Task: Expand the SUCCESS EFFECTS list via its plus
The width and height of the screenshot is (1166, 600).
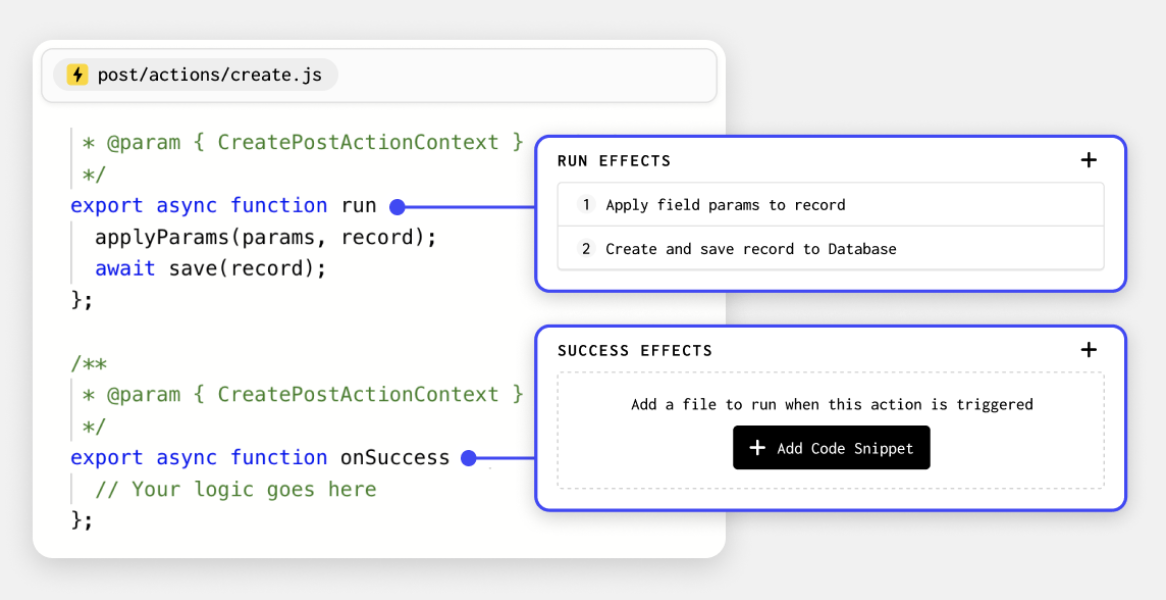Action: [x=1089, y=350]
